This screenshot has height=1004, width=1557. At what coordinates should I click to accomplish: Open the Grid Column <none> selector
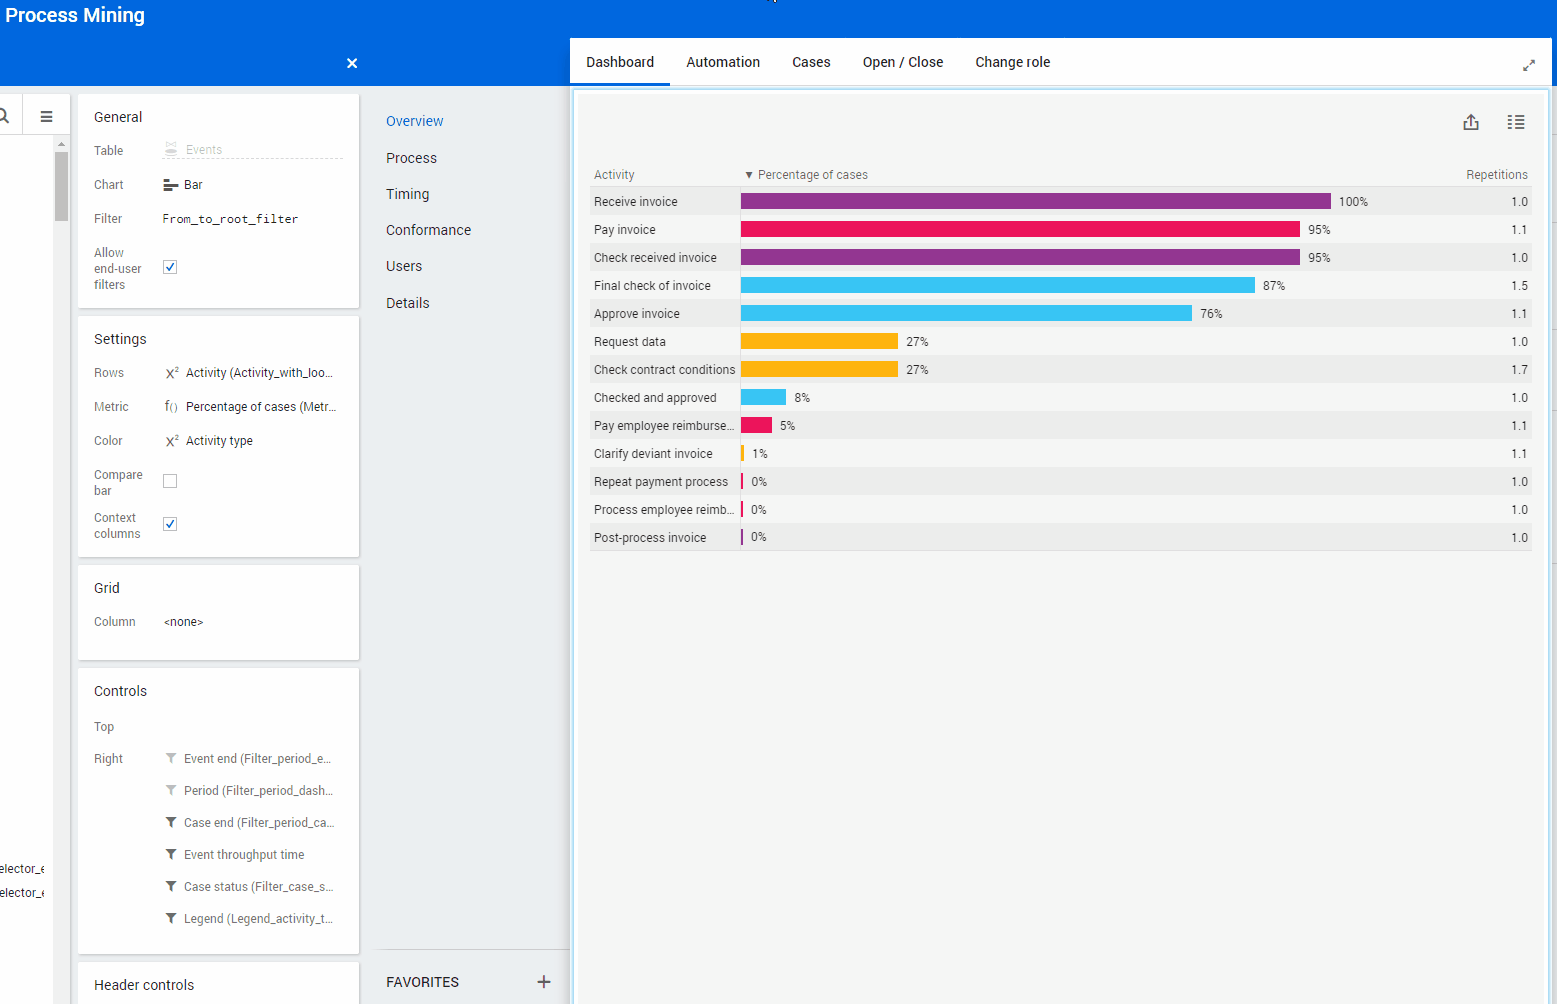(184, 622)
